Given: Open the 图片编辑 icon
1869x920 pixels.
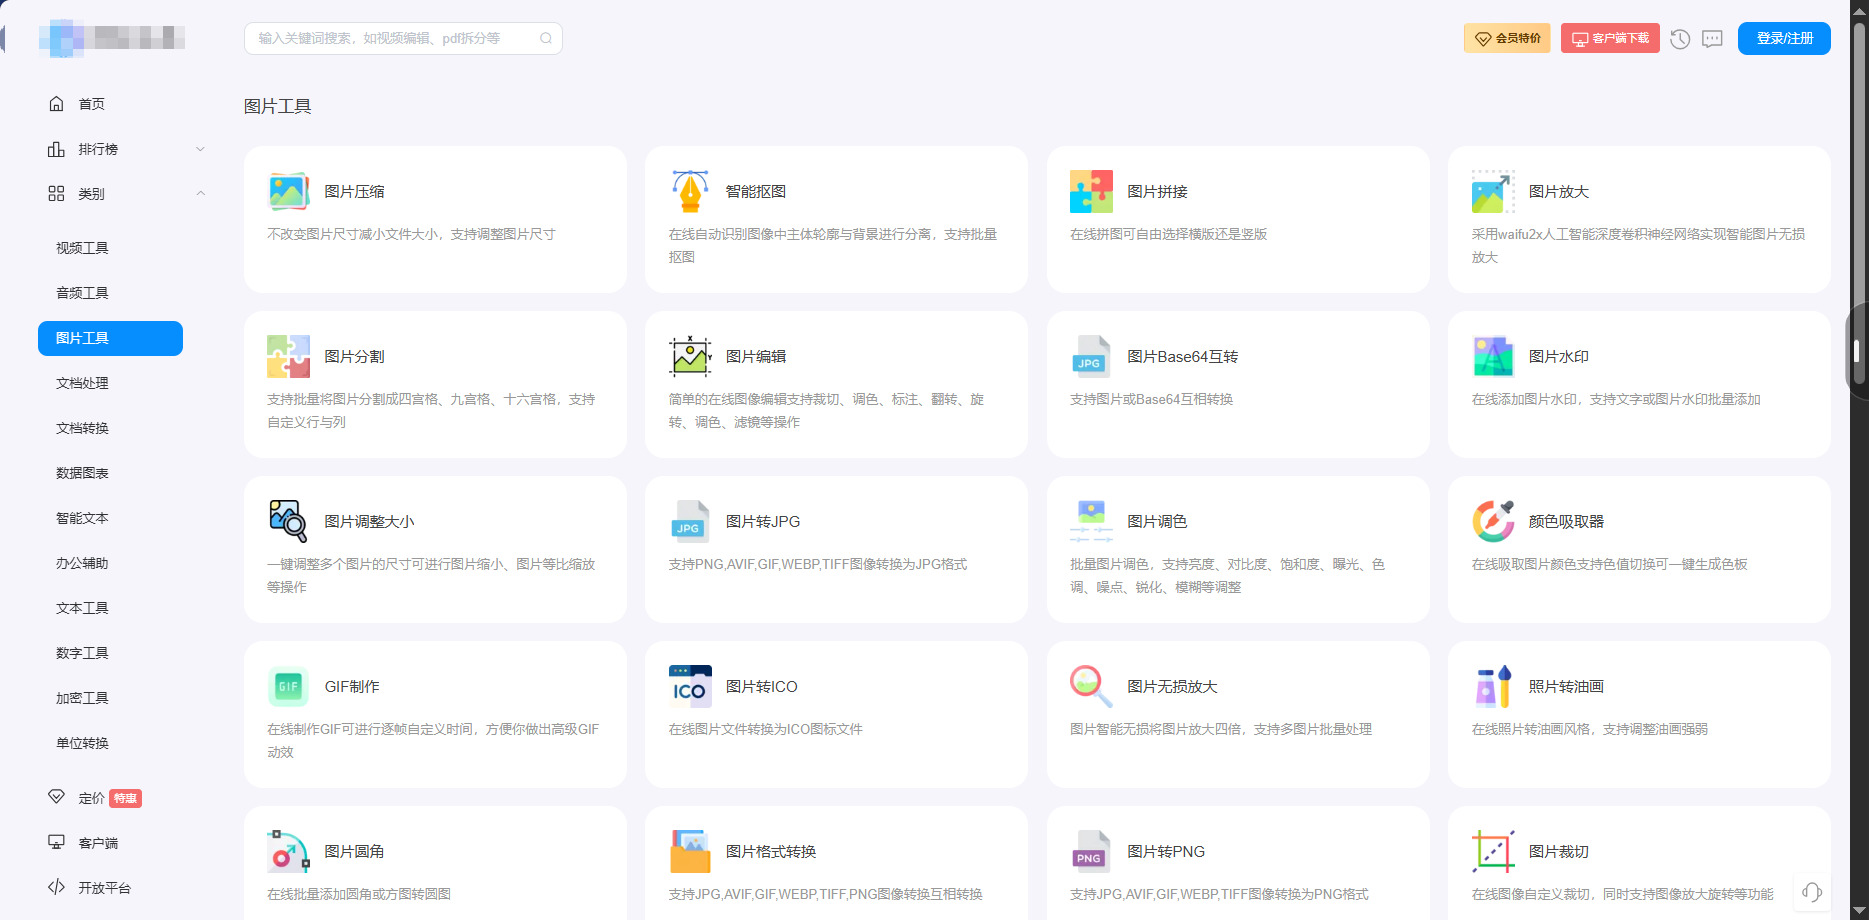Looking at the screenshot, I should 690,356.
